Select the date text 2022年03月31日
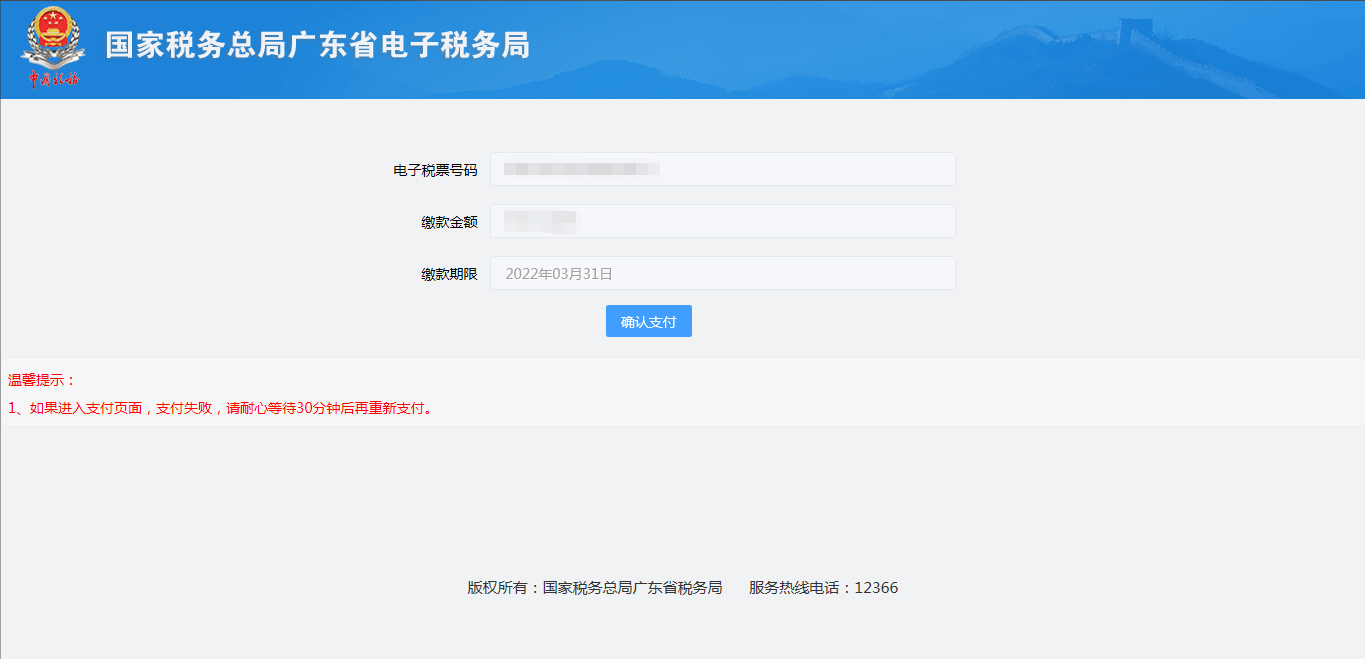This screenshot has height=659, width=1365. coord(558,273)
